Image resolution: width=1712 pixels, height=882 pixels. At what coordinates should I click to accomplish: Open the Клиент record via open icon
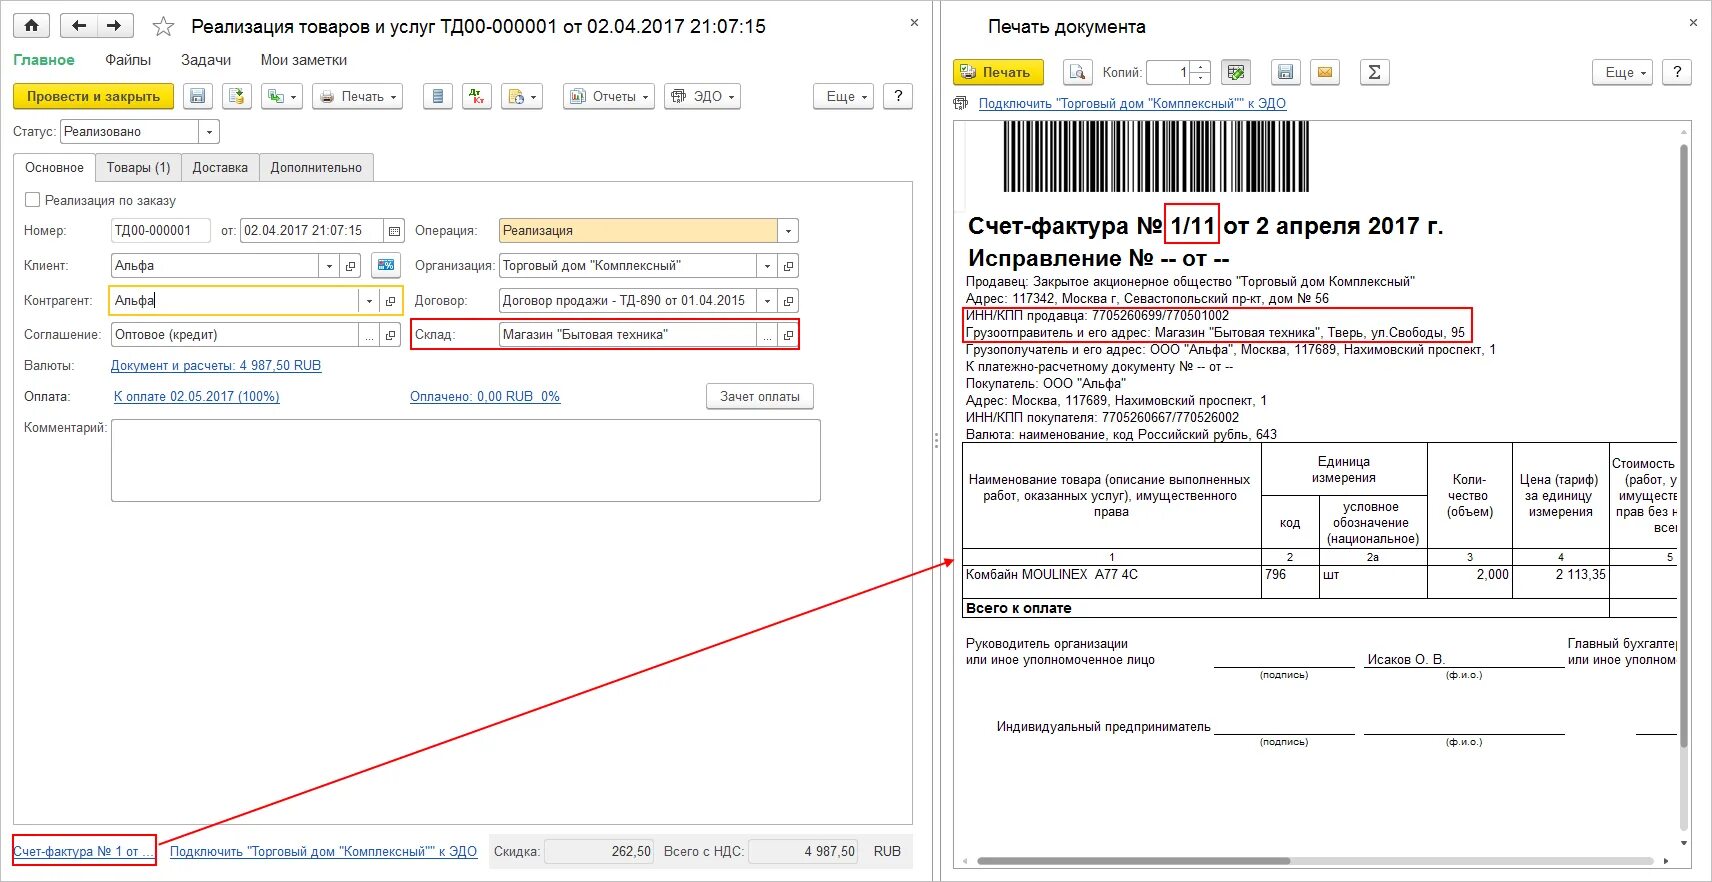[x=350, y=266]
